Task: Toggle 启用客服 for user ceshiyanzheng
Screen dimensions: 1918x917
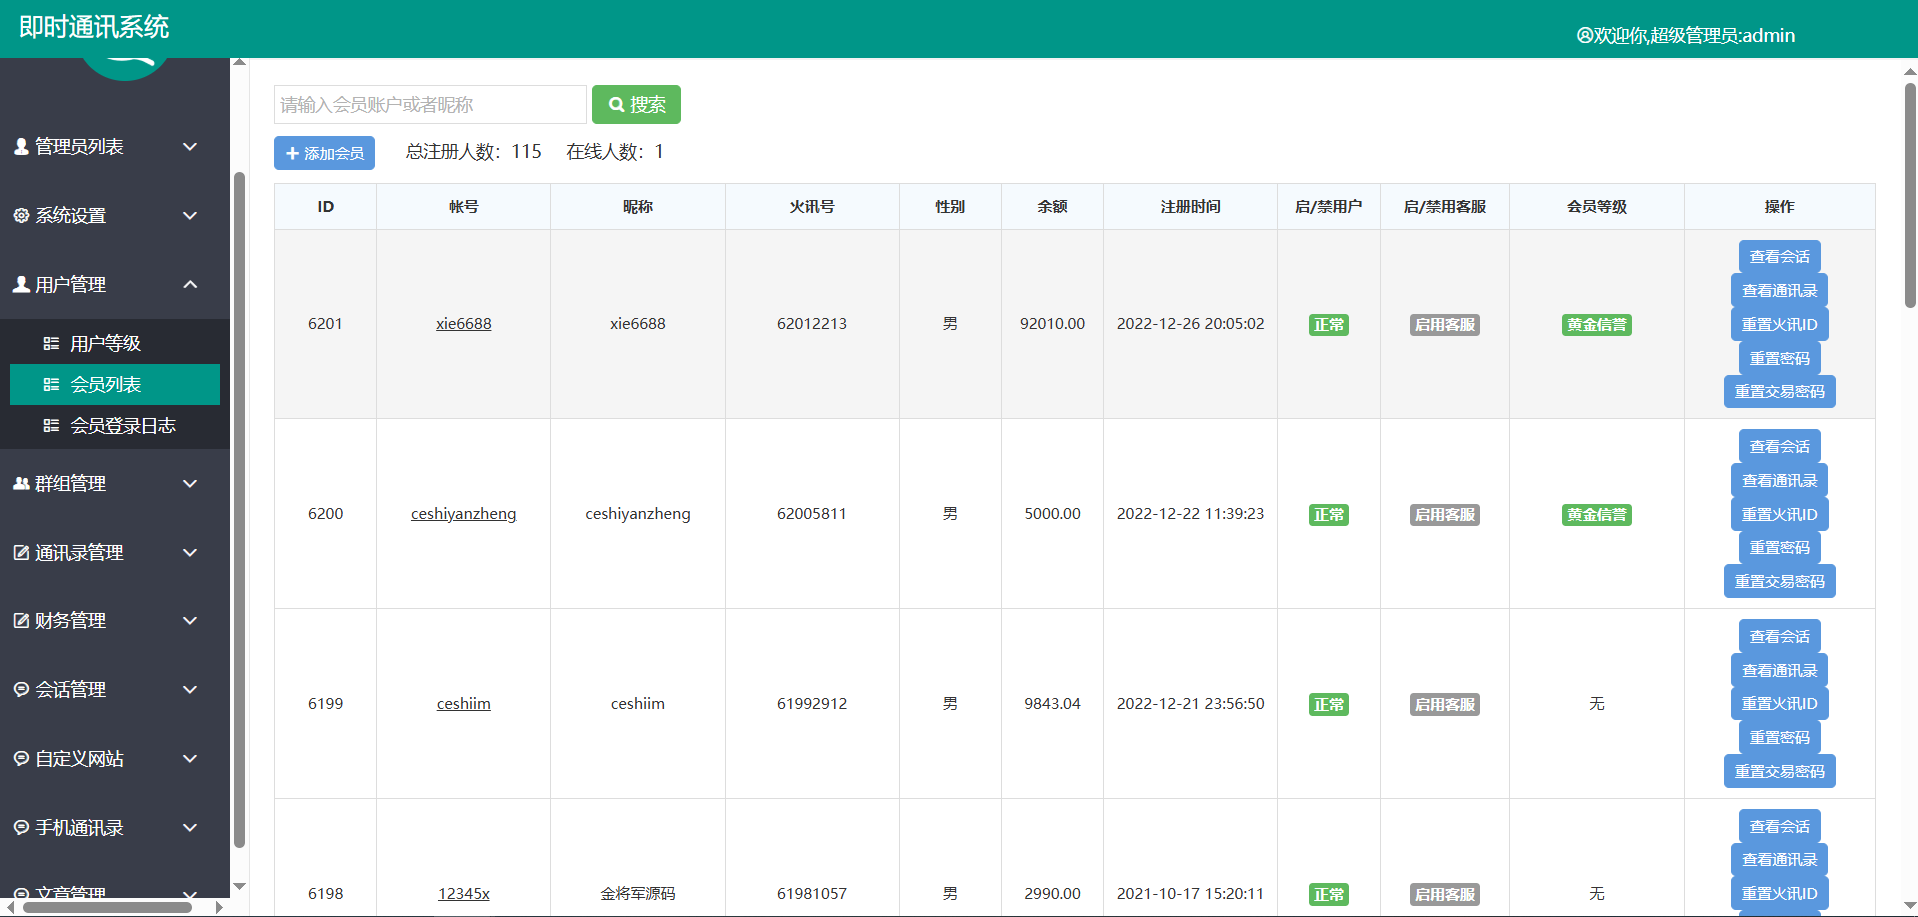Action: 1444,515
